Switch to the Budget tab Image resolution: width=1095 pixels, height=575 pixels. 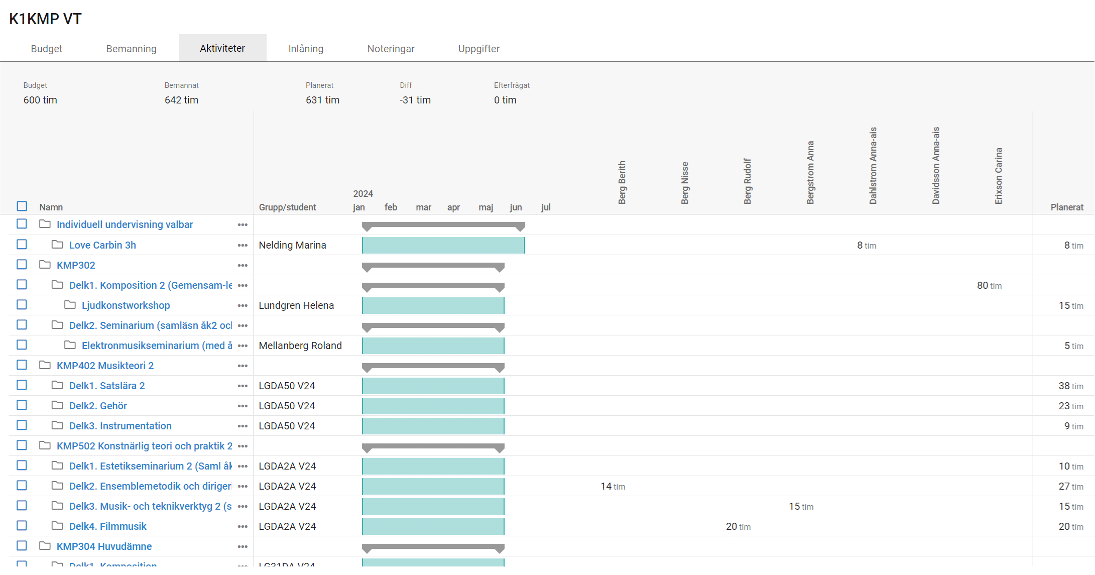coord(47,48)
